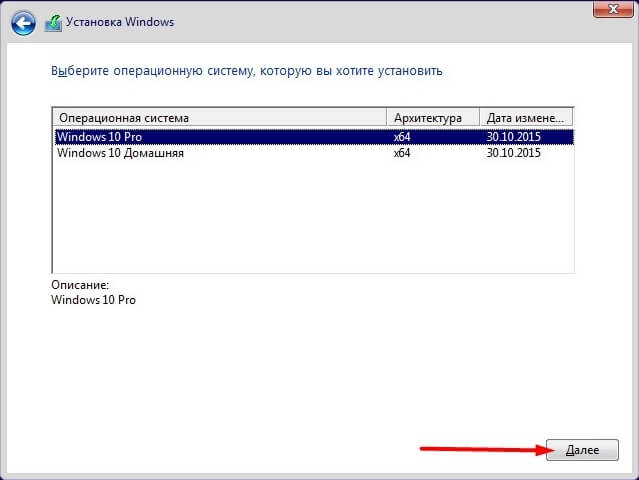639x480 pixels.
Task: Click the 30.10.2015 date in Домашняя row
Action: (513, 153)
